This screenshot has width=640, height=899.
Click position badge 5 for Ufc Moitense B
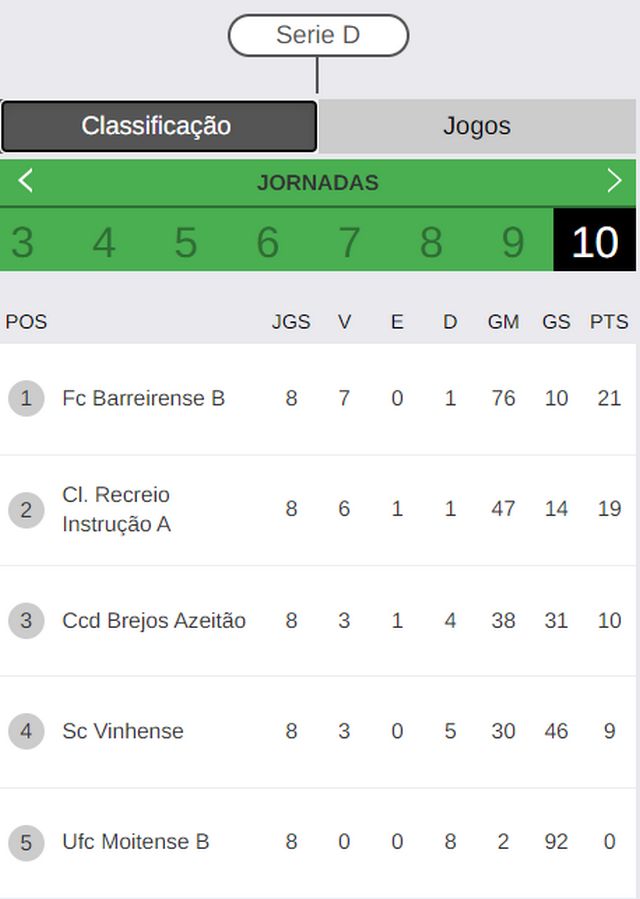click(x=26, y=843)
